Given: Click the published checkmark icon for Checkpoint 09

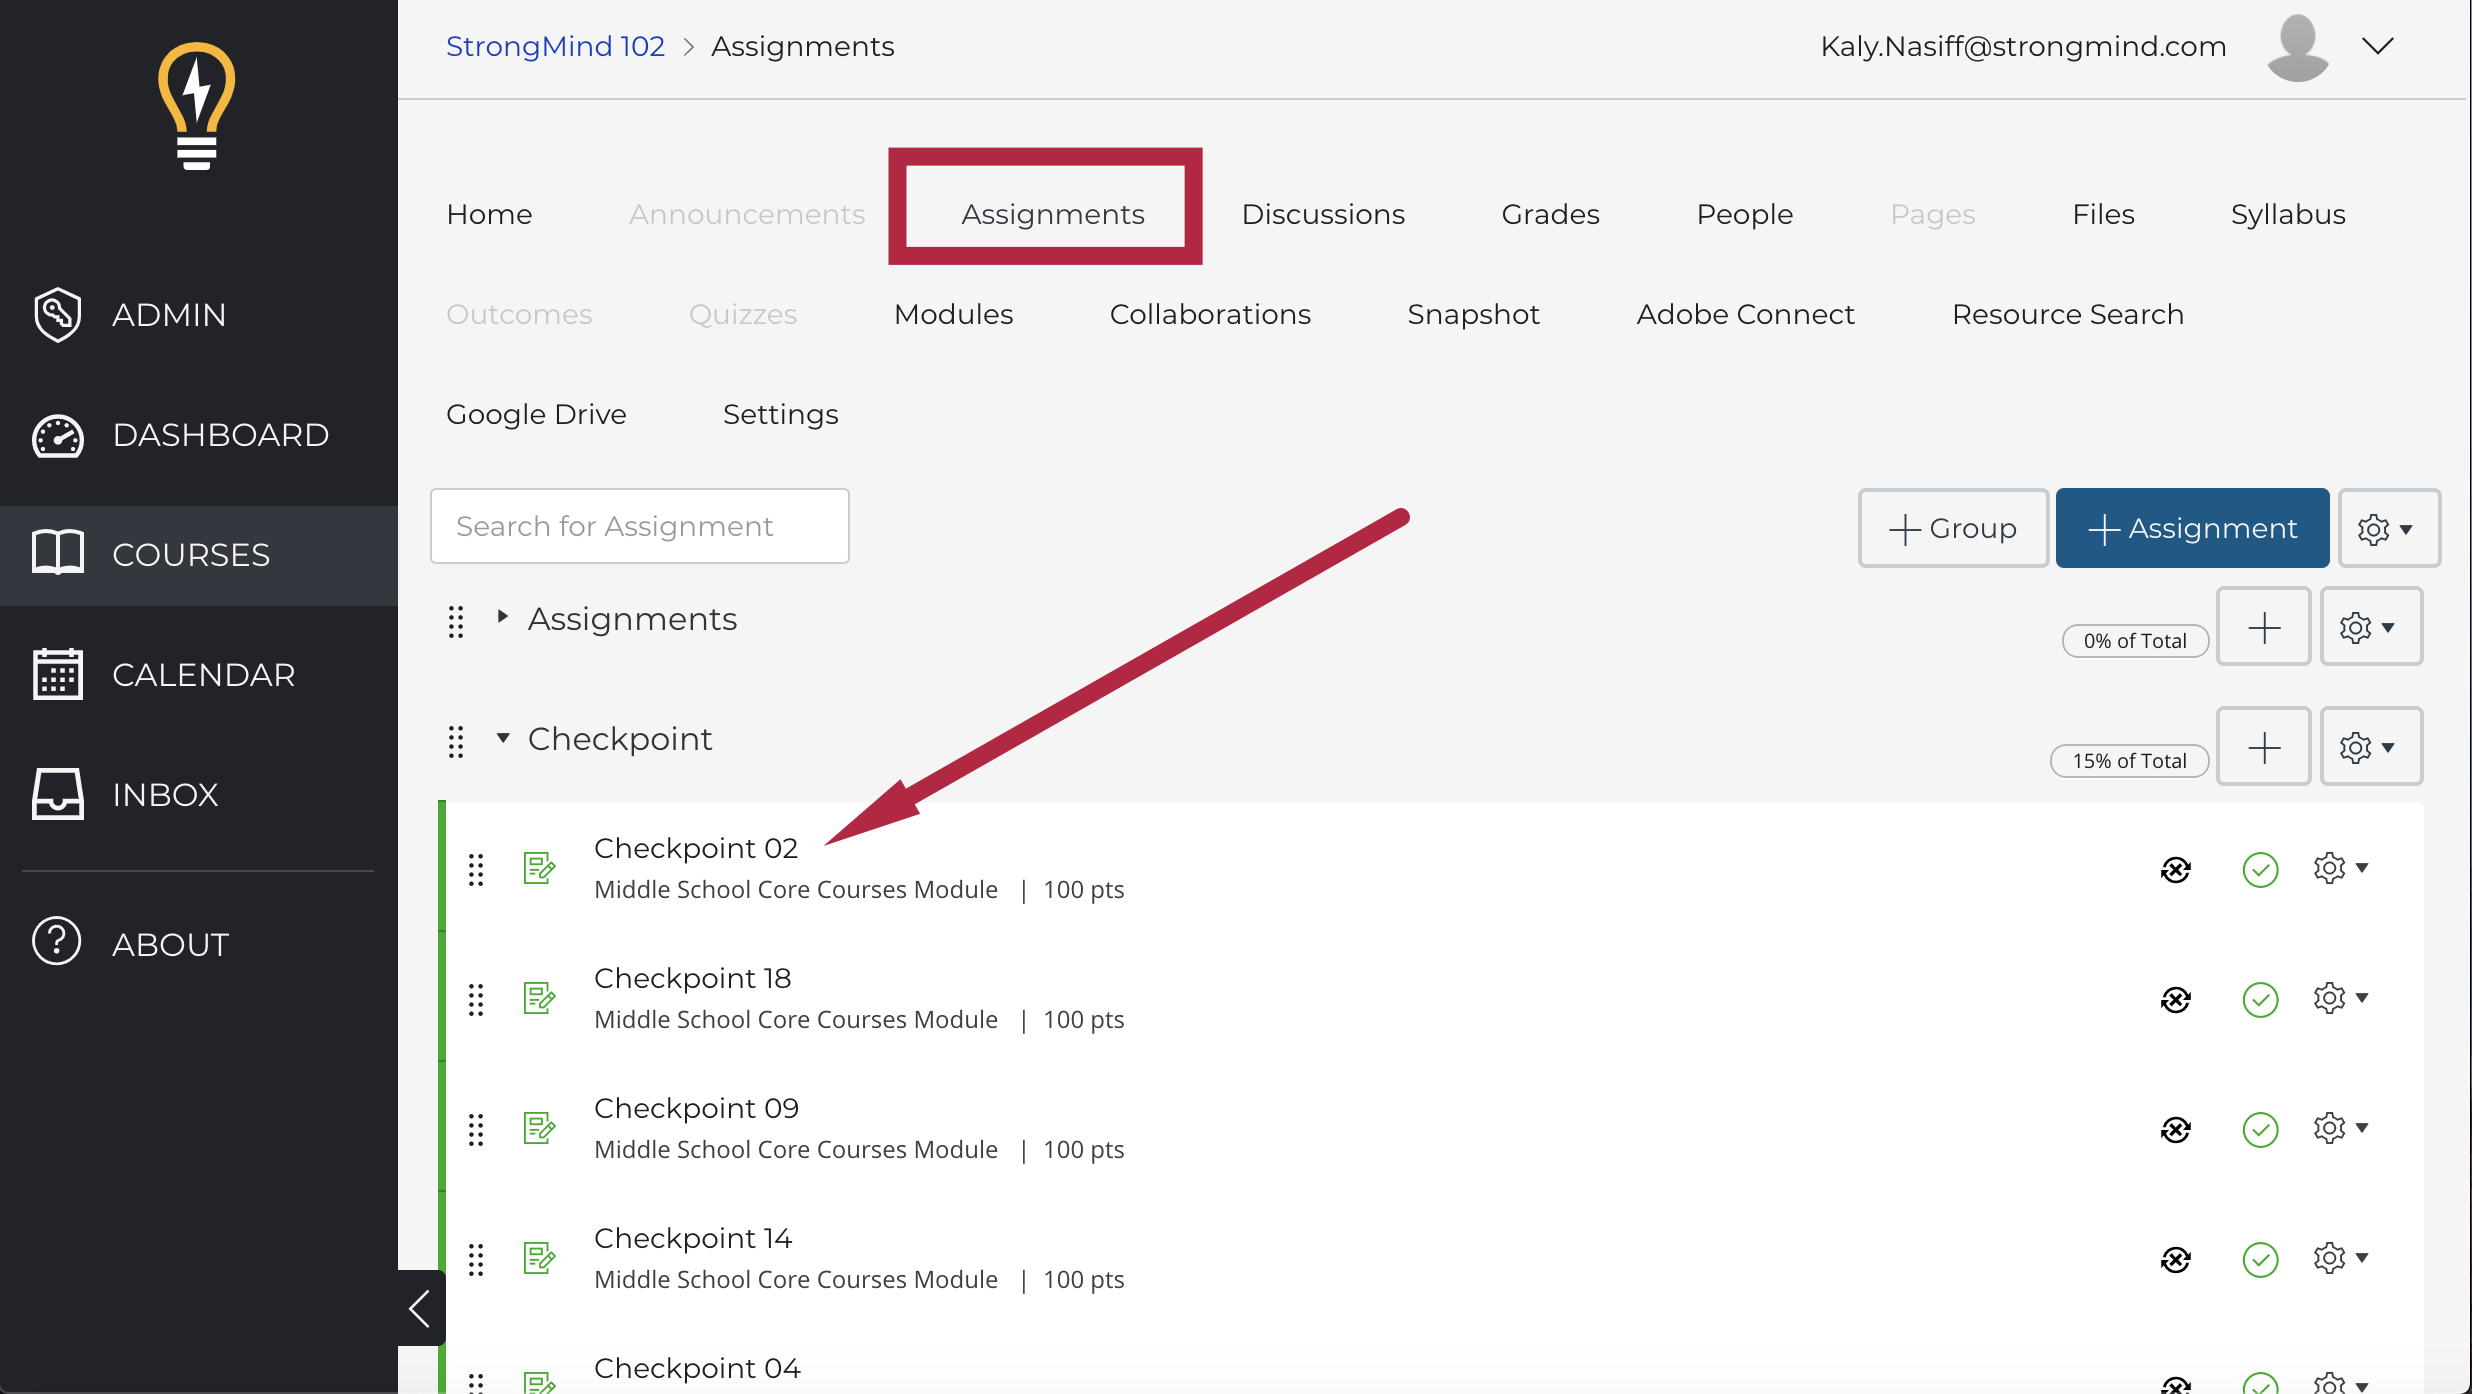Looking at the screenshot, I should pyautogui.click(x=2258, y=1127).
